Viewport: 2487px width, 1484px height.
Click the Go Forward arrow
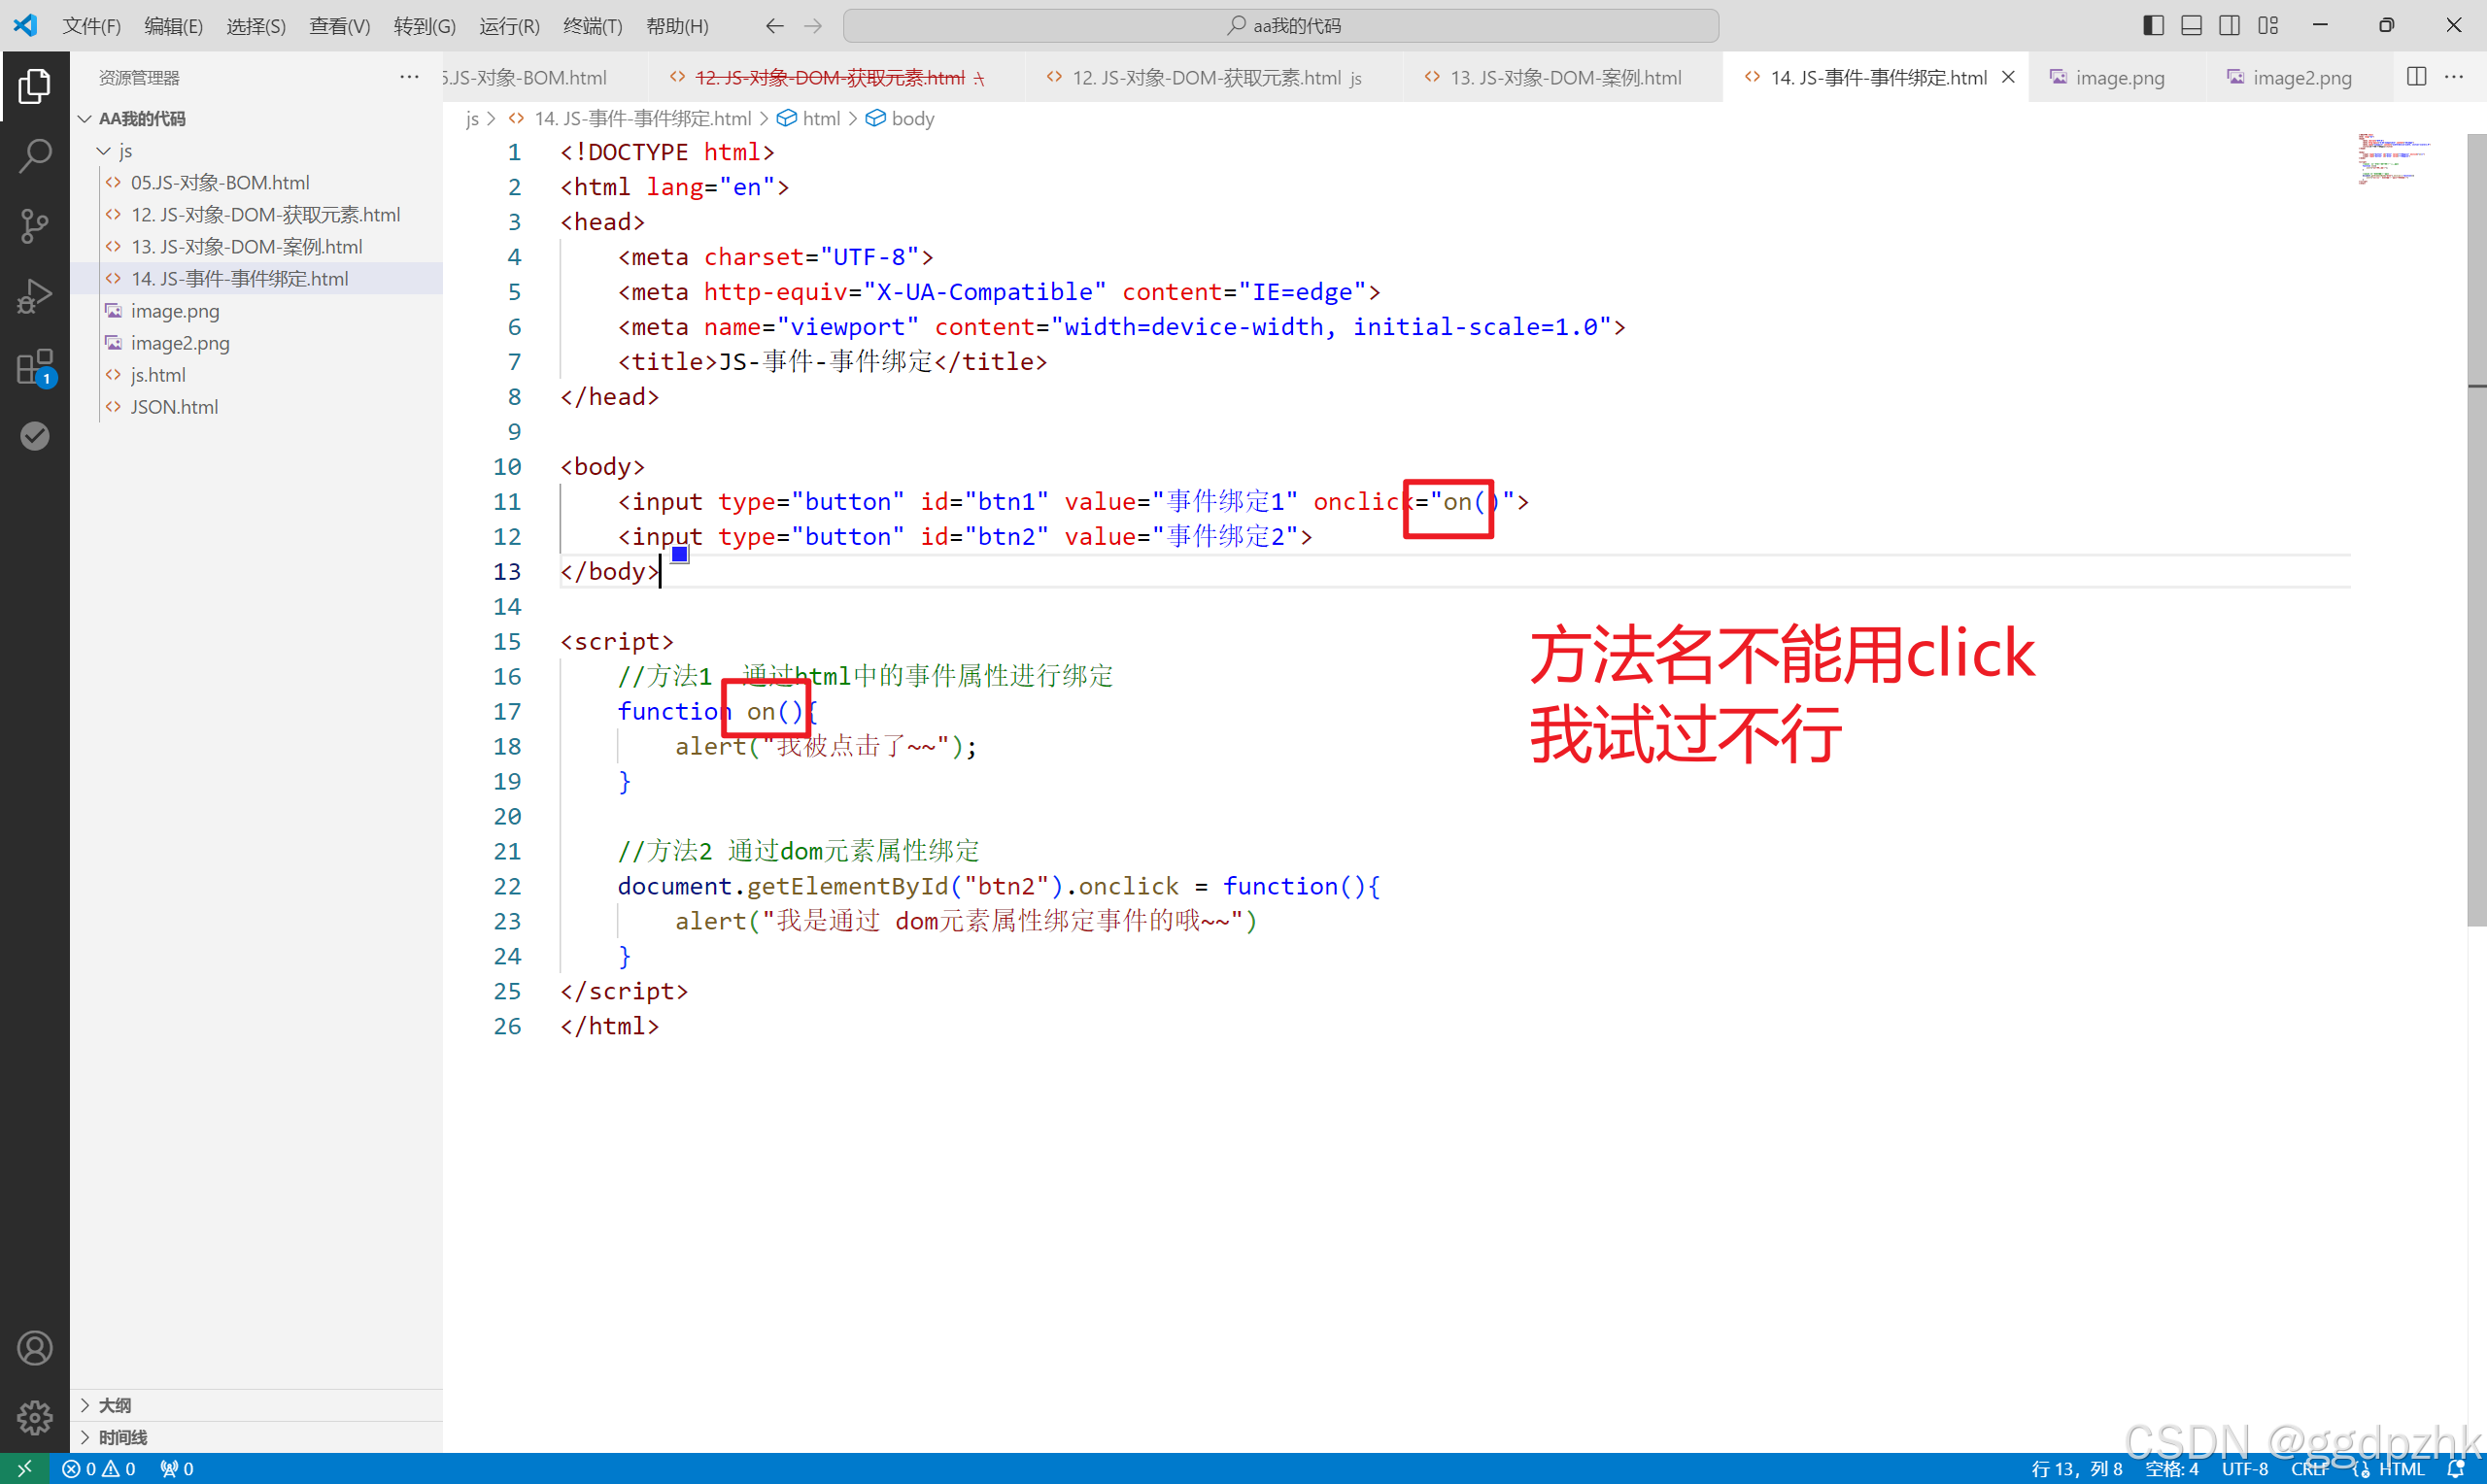click(813, 26)
